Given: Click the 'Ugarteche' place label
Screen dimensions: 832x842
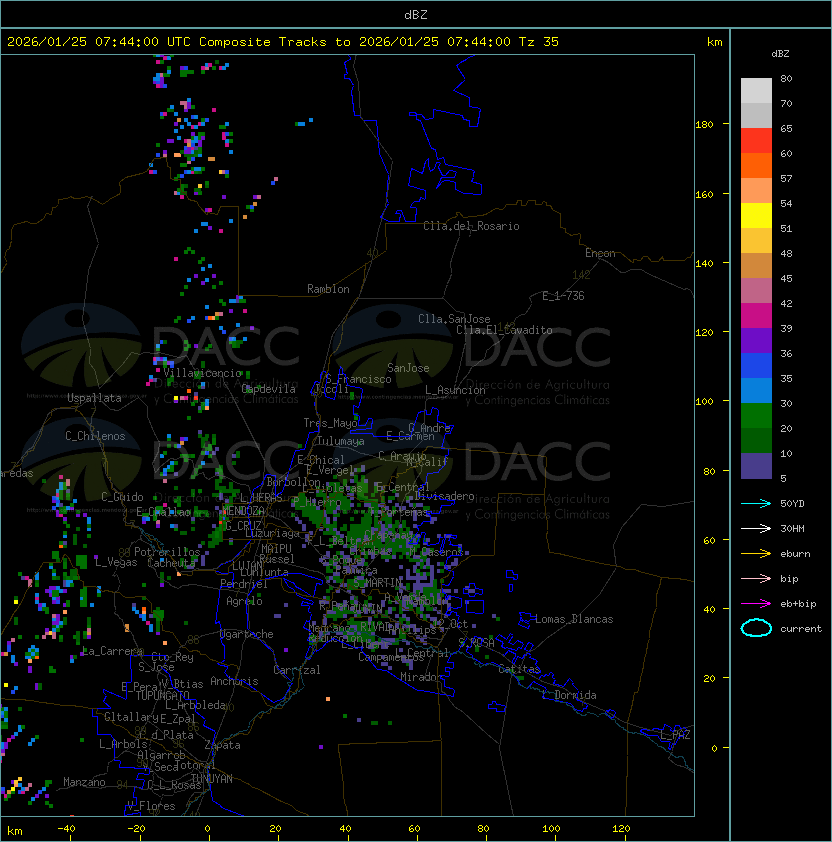Looking at the screenshot, I should coord(247,634).
